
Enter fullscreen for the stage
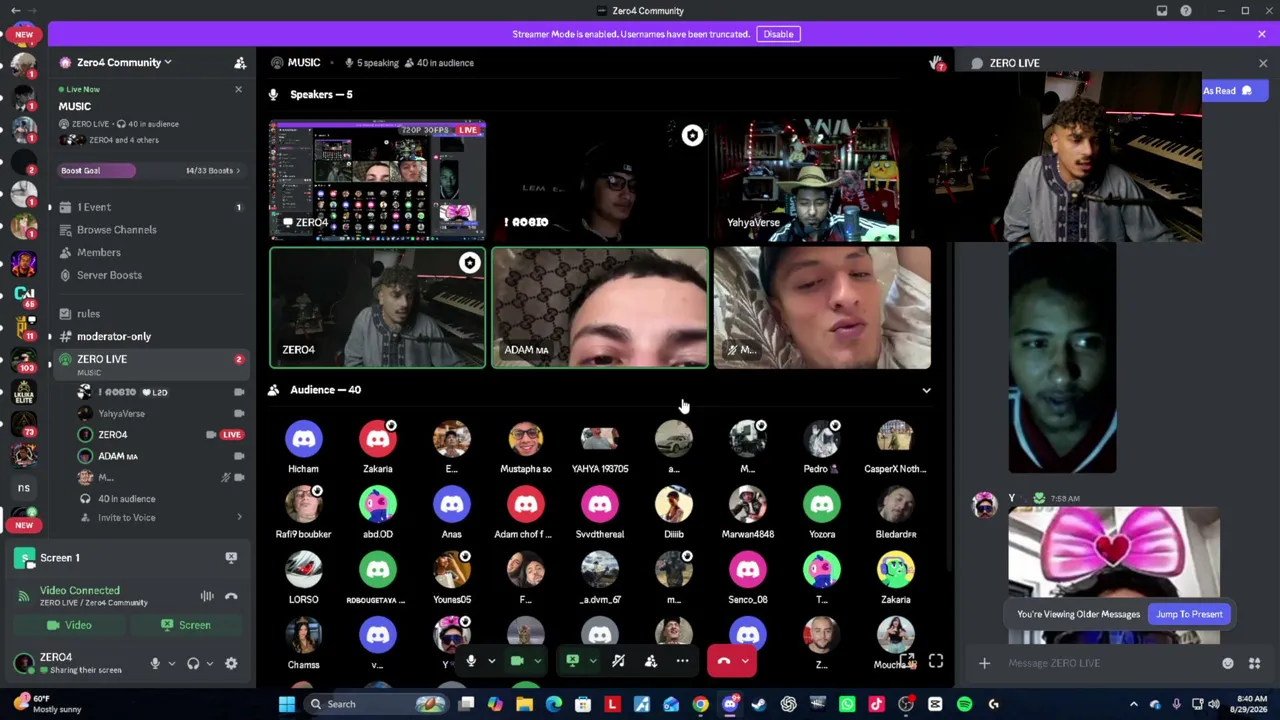click(936, 662)
